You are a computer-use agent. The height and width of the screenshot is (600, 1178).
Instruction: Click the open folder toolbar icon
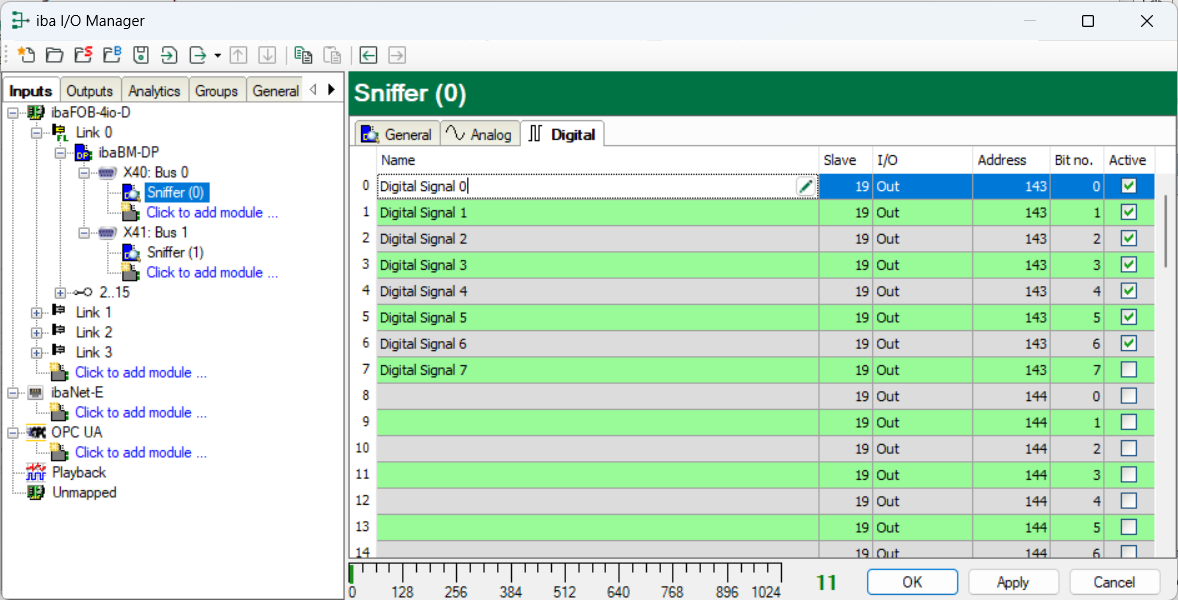54,55
